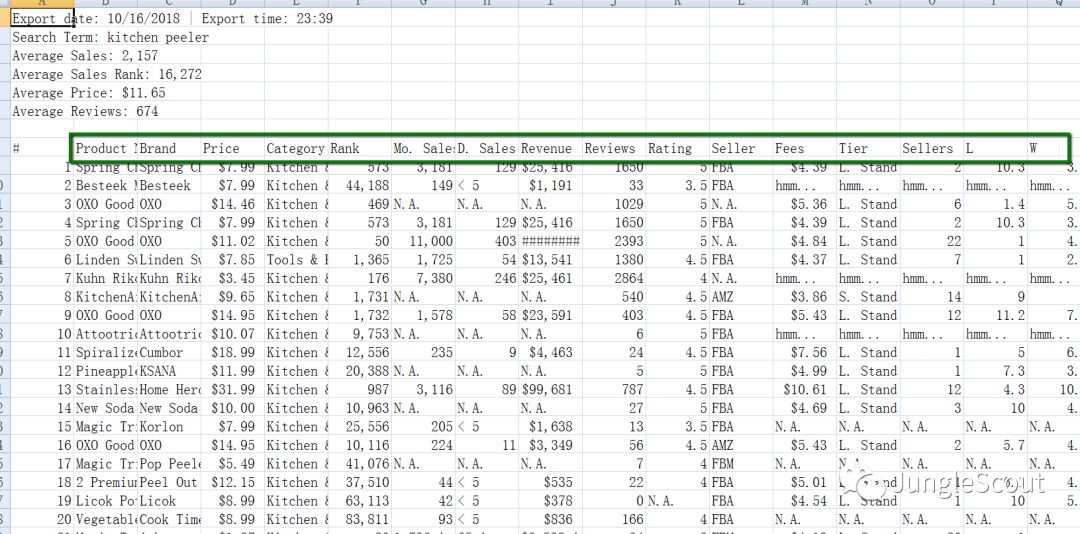Click the 'Seller' header cell
Screen dimensions: 1080x534
[x=741, y=148]
